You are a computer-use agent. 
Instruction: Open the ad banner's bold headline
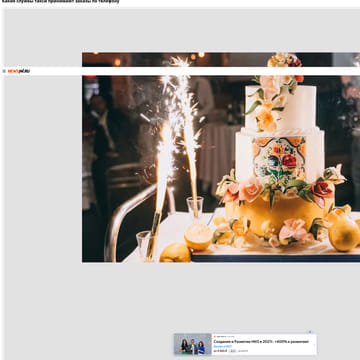pyautogui.click(x=261, y=342)
